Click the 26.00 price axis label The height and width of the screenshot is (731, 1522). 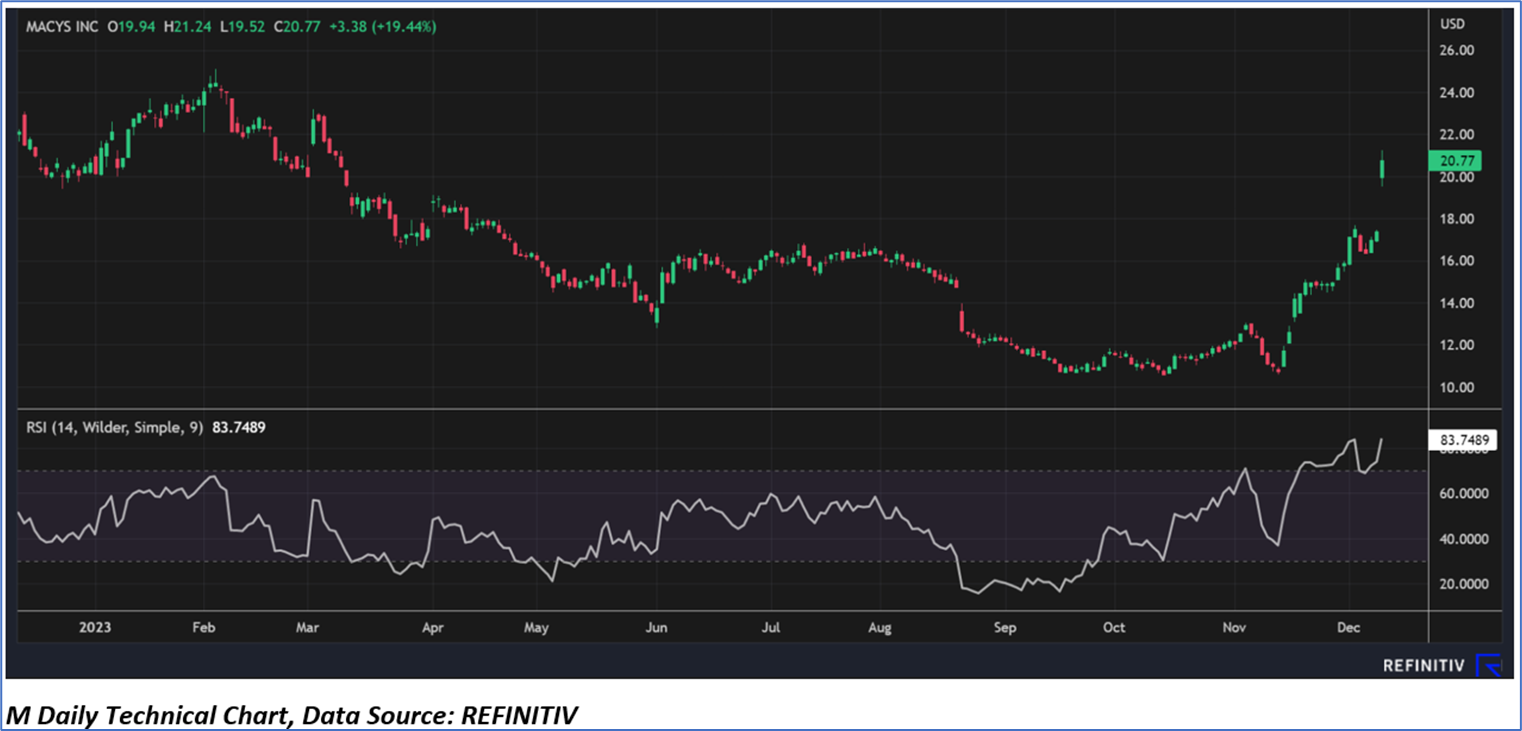tap(1456, 51)
